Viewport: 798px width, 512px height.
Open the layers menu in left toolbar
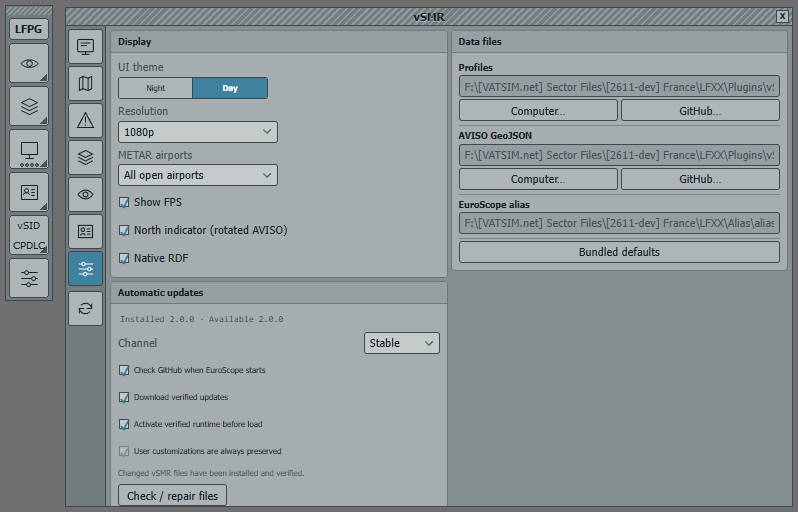29,106
